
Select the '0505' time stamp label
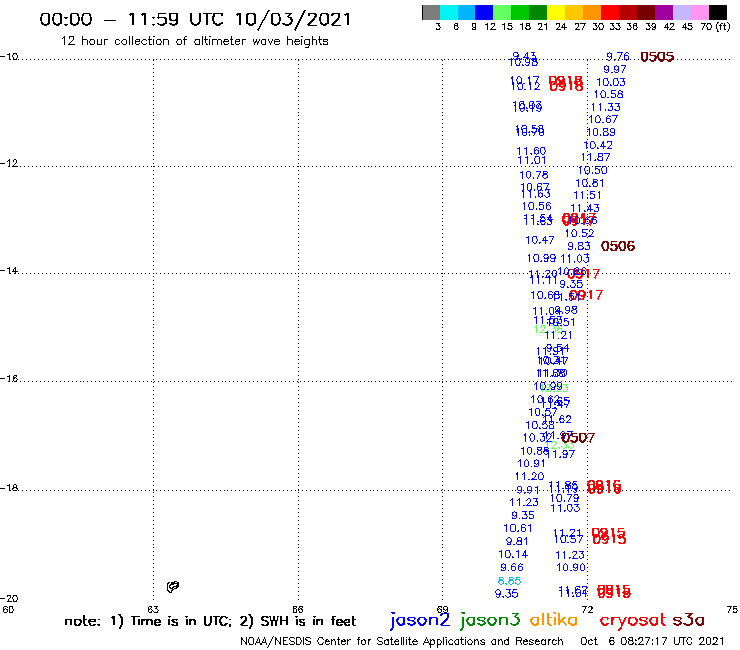point(657,57)
